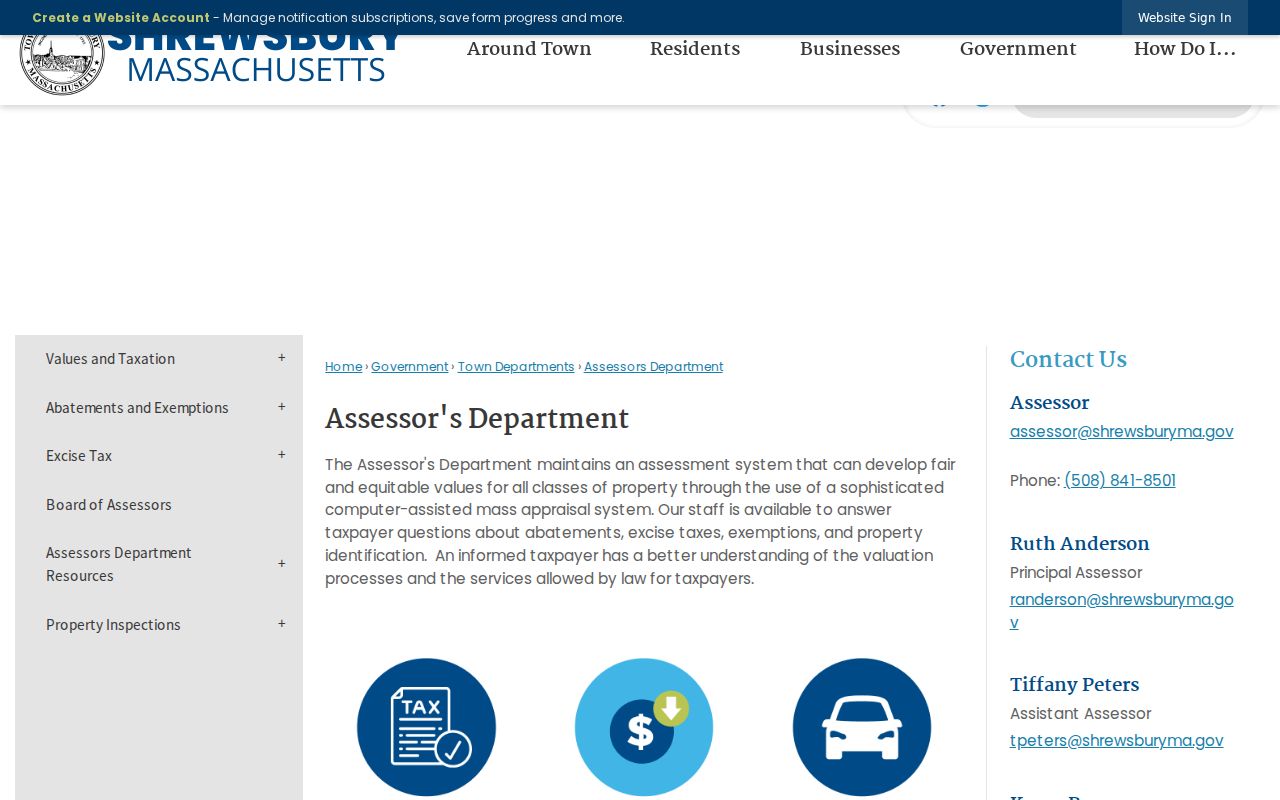Click the dollar download circle icon

pos(644,727)
